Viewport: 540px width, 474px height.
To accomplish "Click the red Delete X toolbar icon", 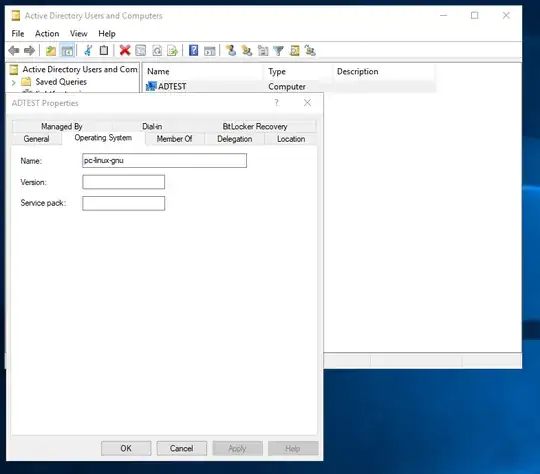I will point(125,51).
